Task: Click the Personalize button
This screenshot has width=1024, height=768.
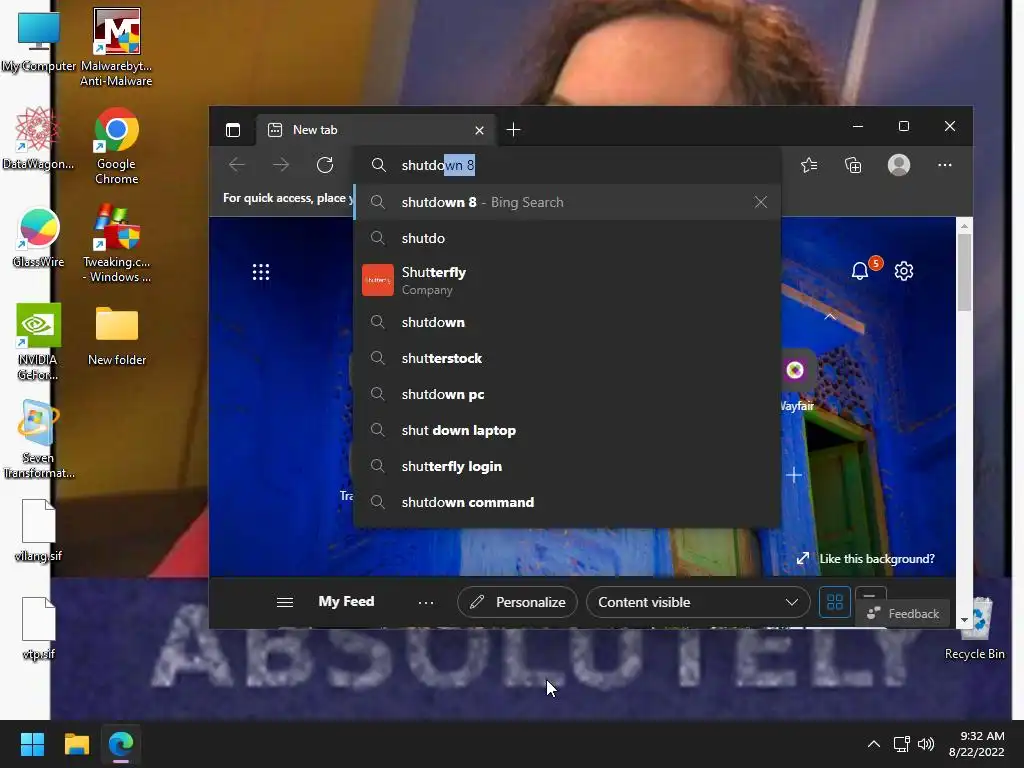Action: 517,602
